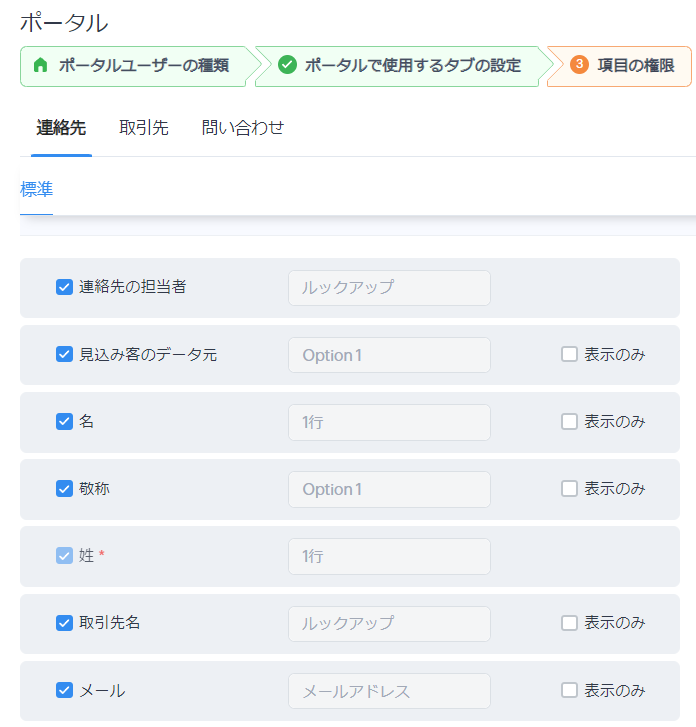This screenshot has height=727, width=696.
Task: Uncheck the メール field checkbox
Action: coord(64,690)
